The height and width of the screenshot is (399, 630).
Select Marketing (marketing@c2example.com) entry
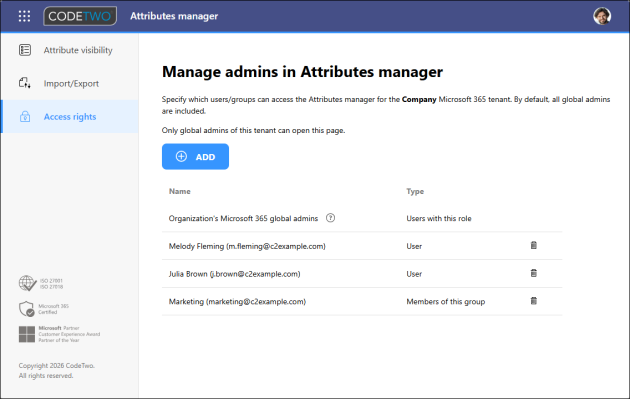coord(237,301)
